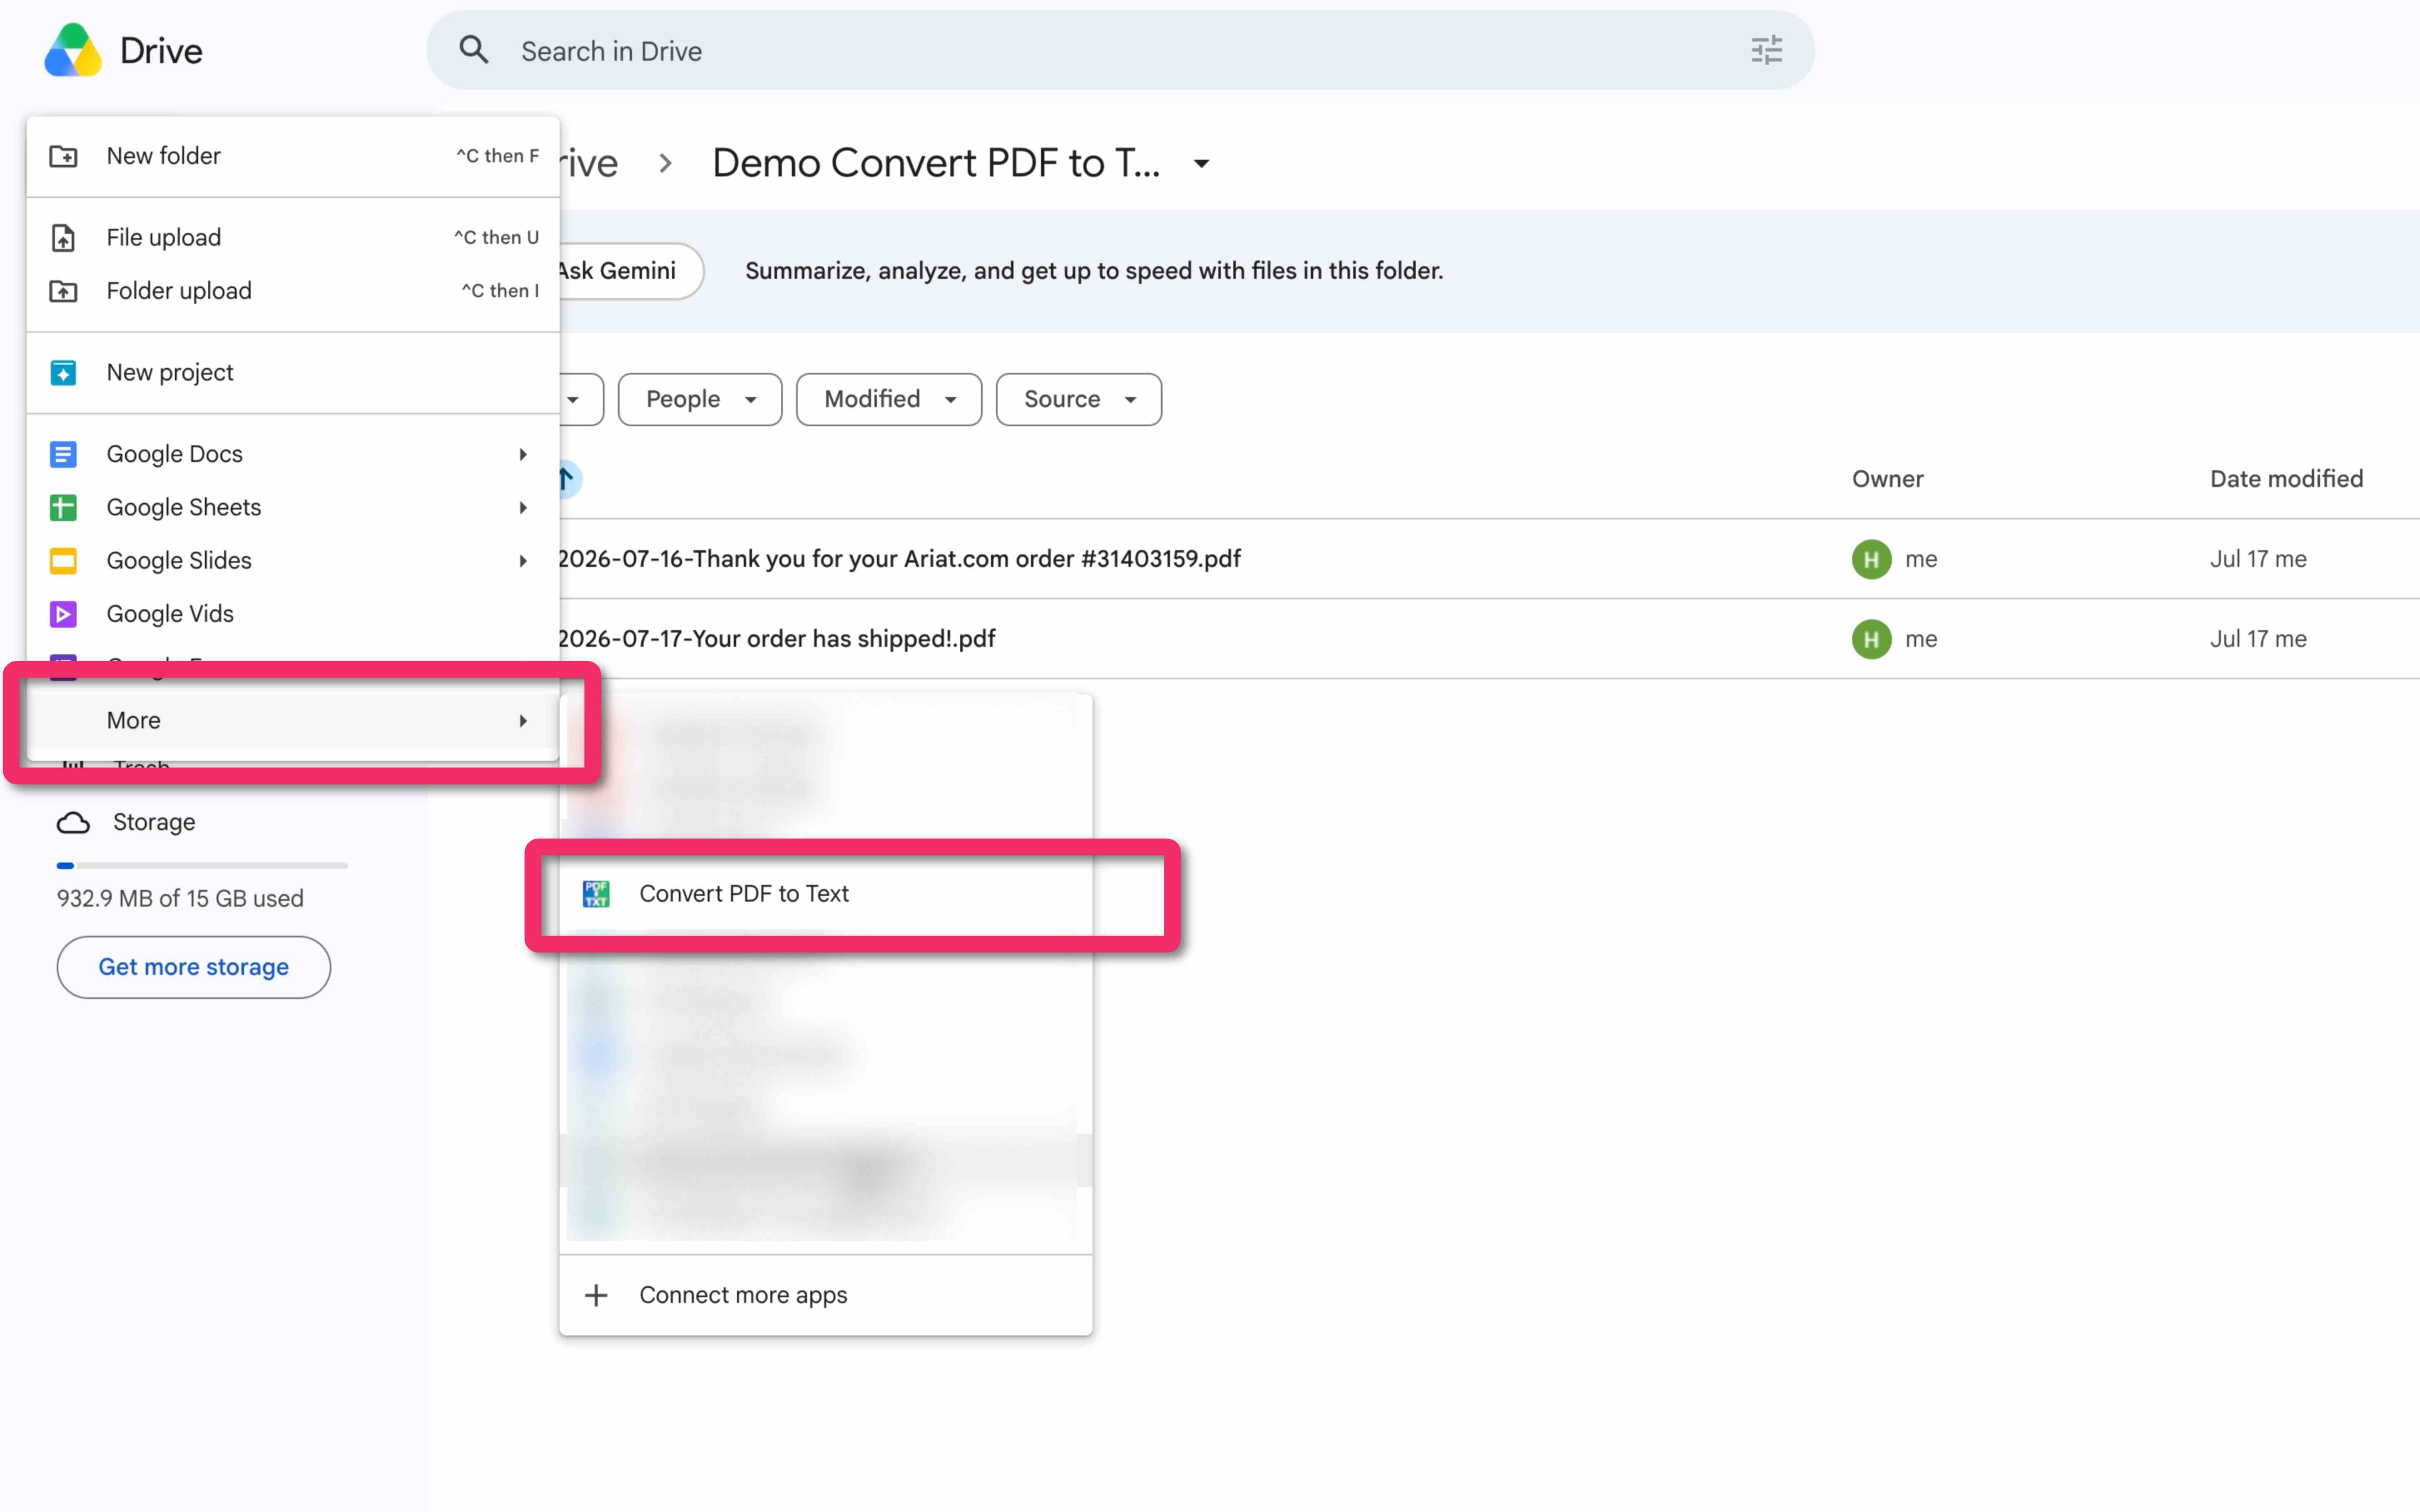Click the Google Vids icon
The width and height of the screenshot is (2420, 1512).
63,614
